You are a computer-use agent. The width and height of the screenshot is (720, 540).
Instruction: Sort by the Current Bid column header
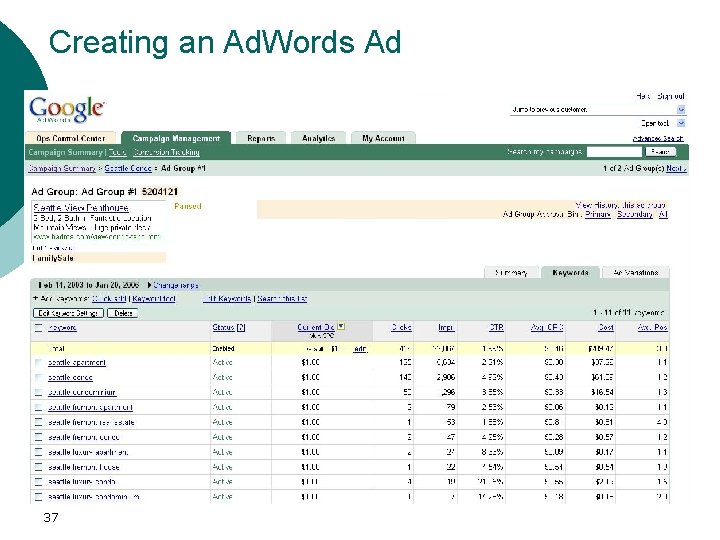[315, 327]
